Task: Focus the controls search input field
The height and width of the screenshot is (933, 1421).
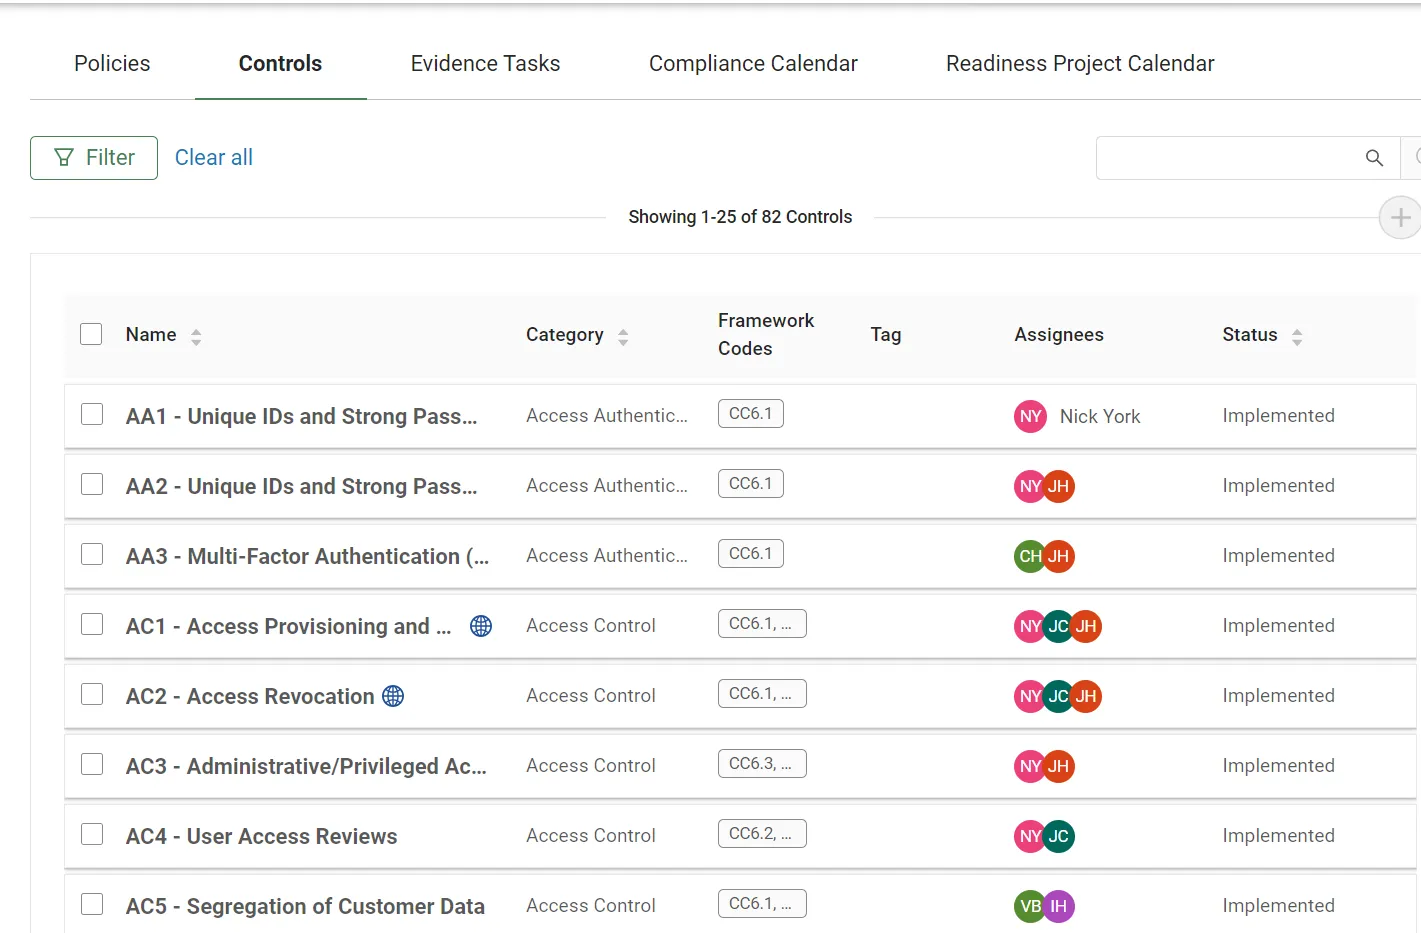Action: [x=1228, y=158]
